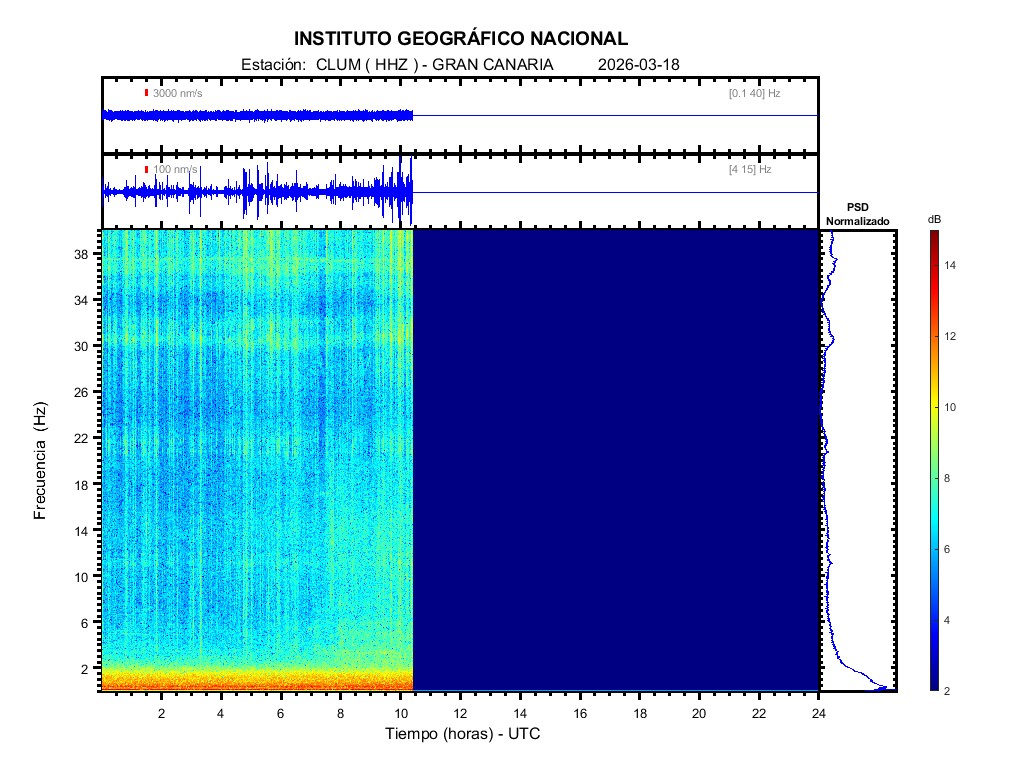
Task: Select the INSTITUTO GEOGRÁFICO NACIONAL title
Action: click(461, 39)
